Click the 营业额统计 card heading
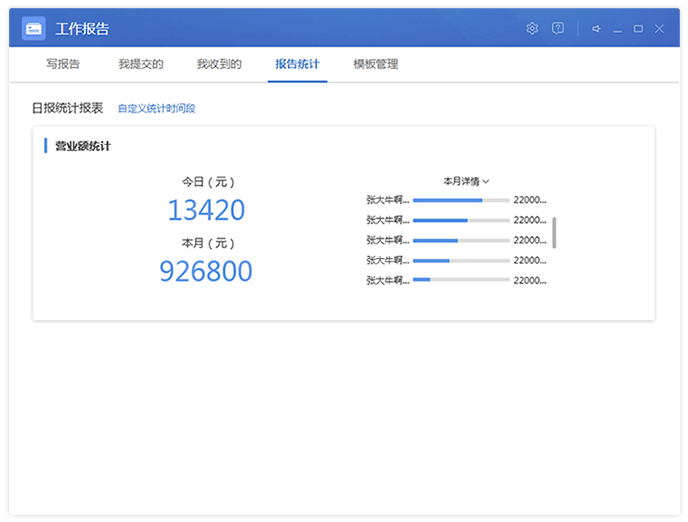688x522 pixels. tap(83, 146)
